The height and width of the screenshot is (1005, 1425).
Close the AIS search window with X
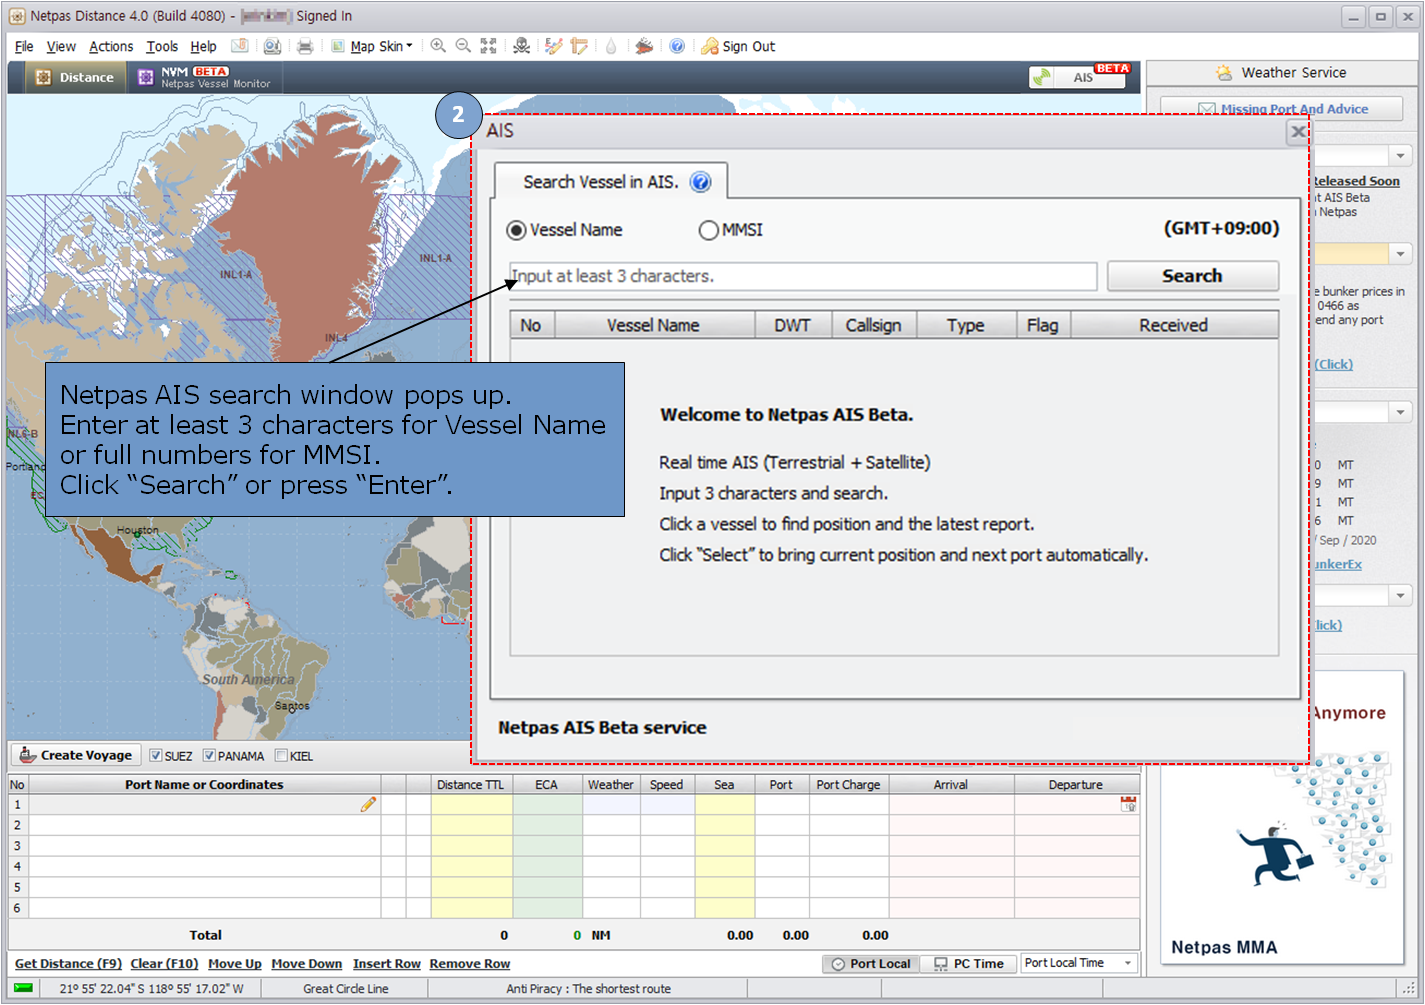tap(1298, 131)
